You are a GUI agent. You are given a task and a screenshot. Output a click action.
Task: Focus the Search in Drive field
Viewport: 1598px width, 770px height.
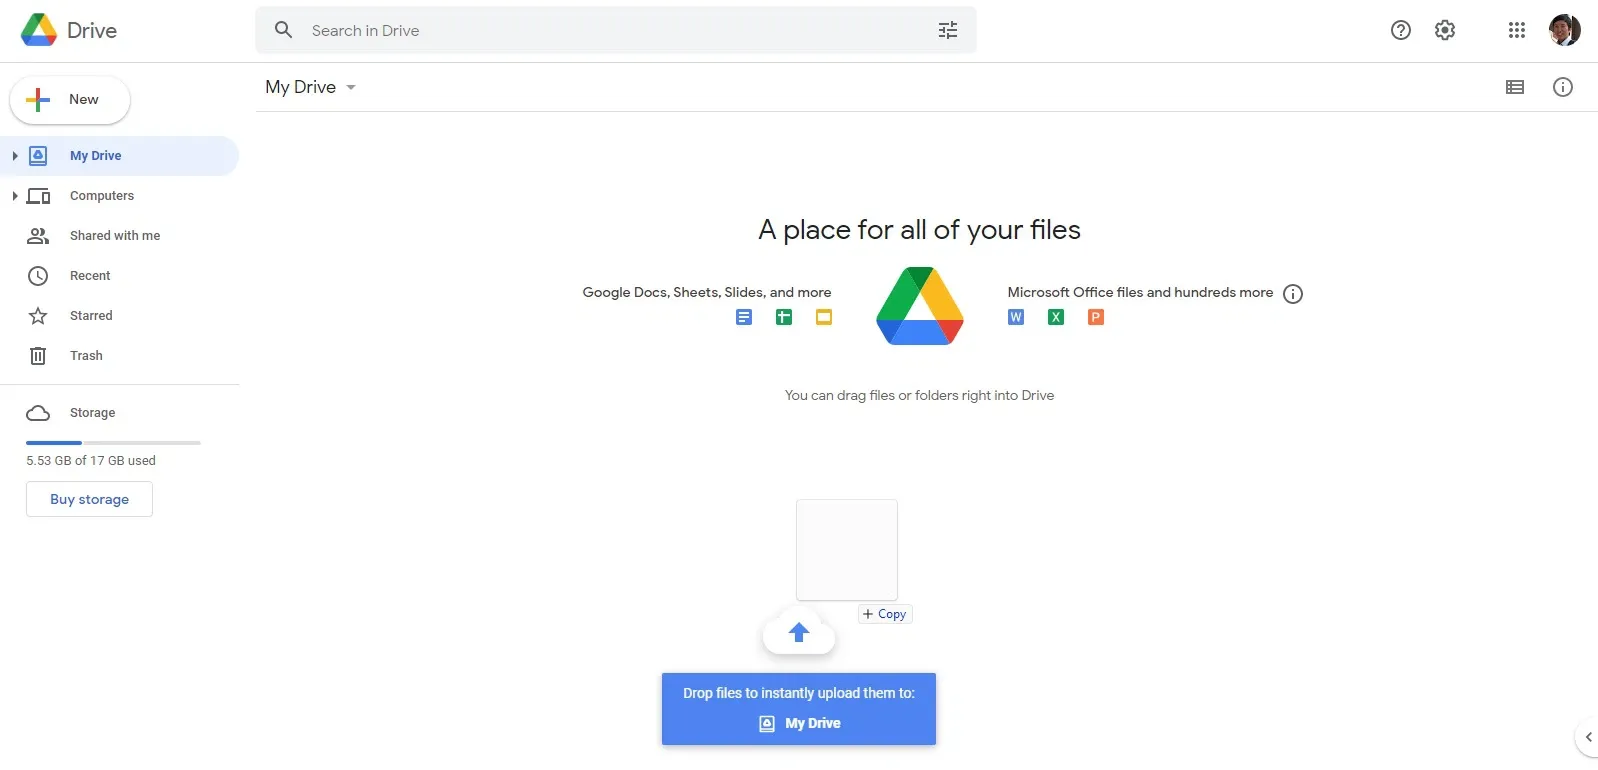[616, 30]
